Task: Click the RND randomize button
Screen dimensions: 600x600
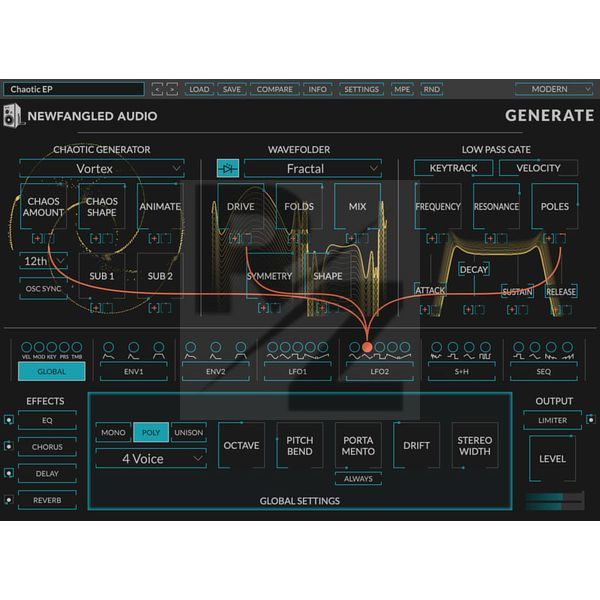Action: (432, 89)
